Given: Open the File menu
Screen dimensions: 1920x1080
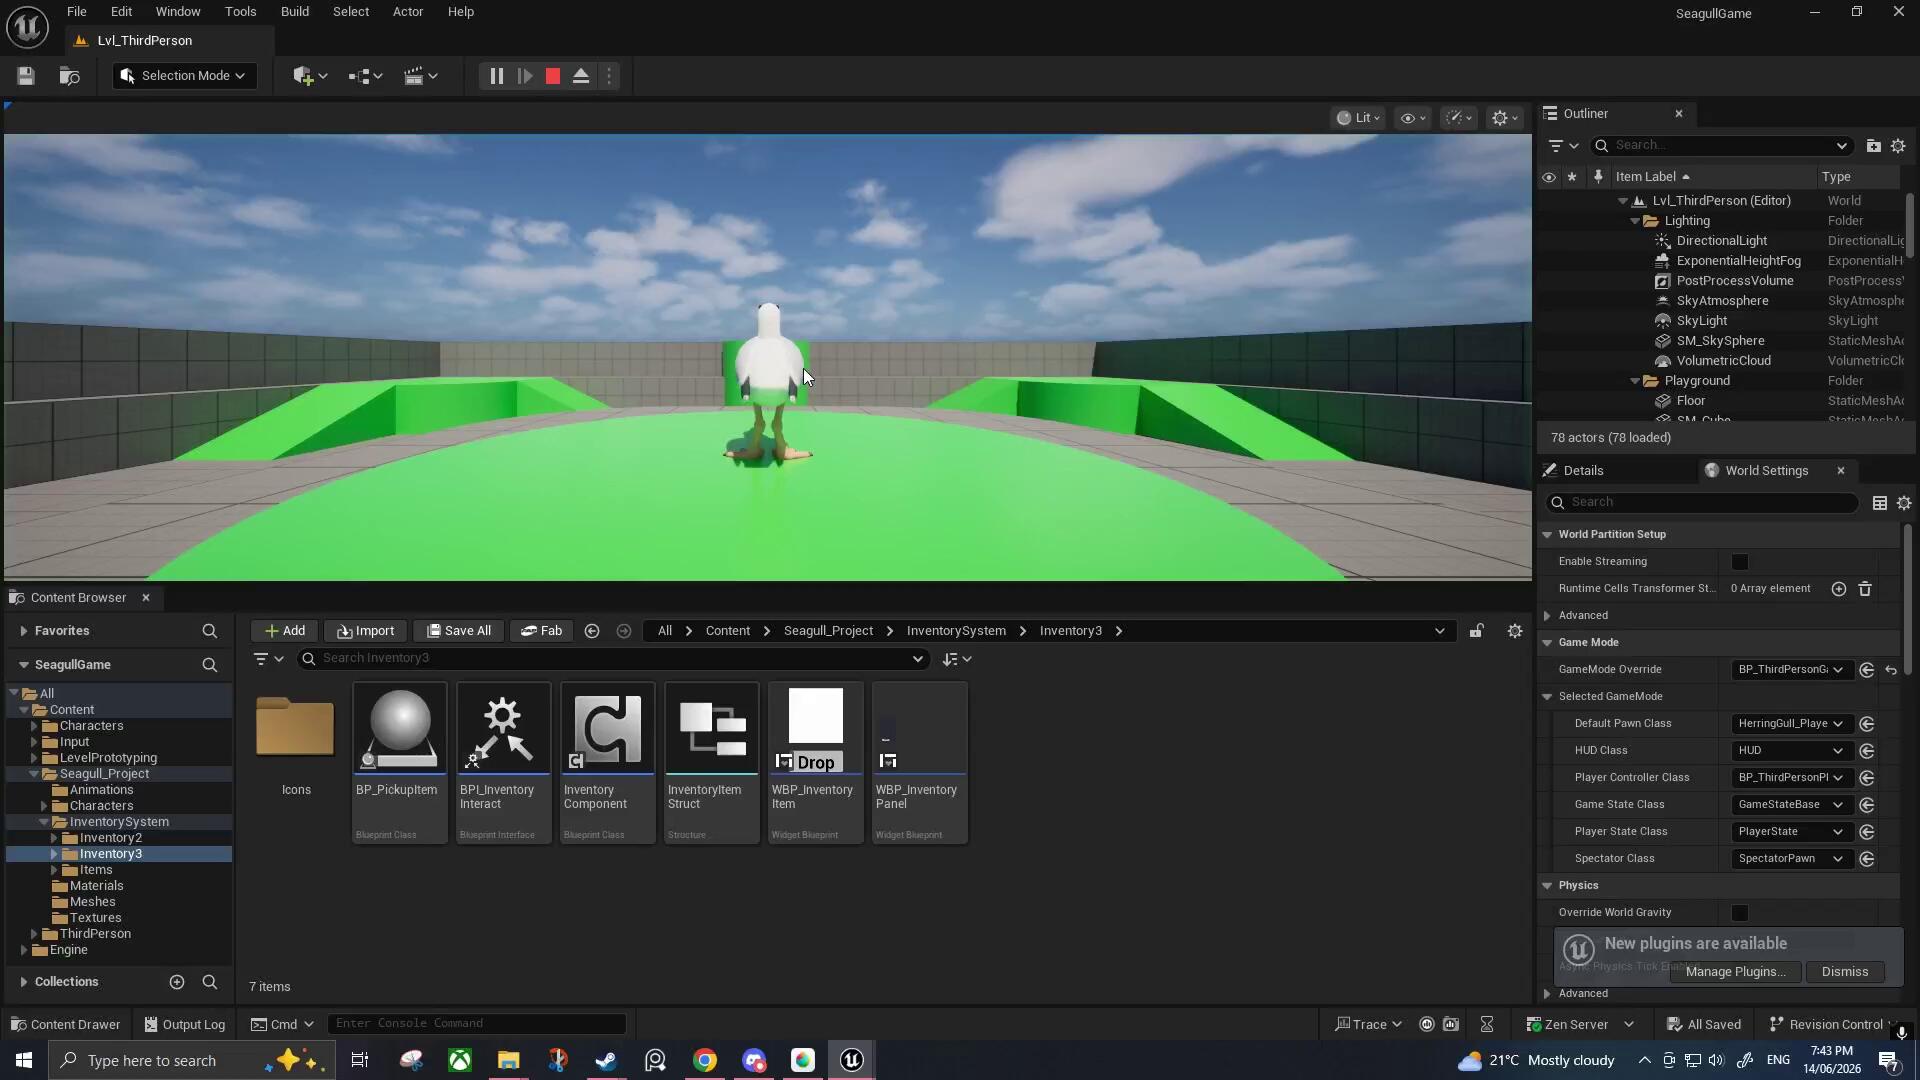Looking at the screenshot, I should click(76, 12).
